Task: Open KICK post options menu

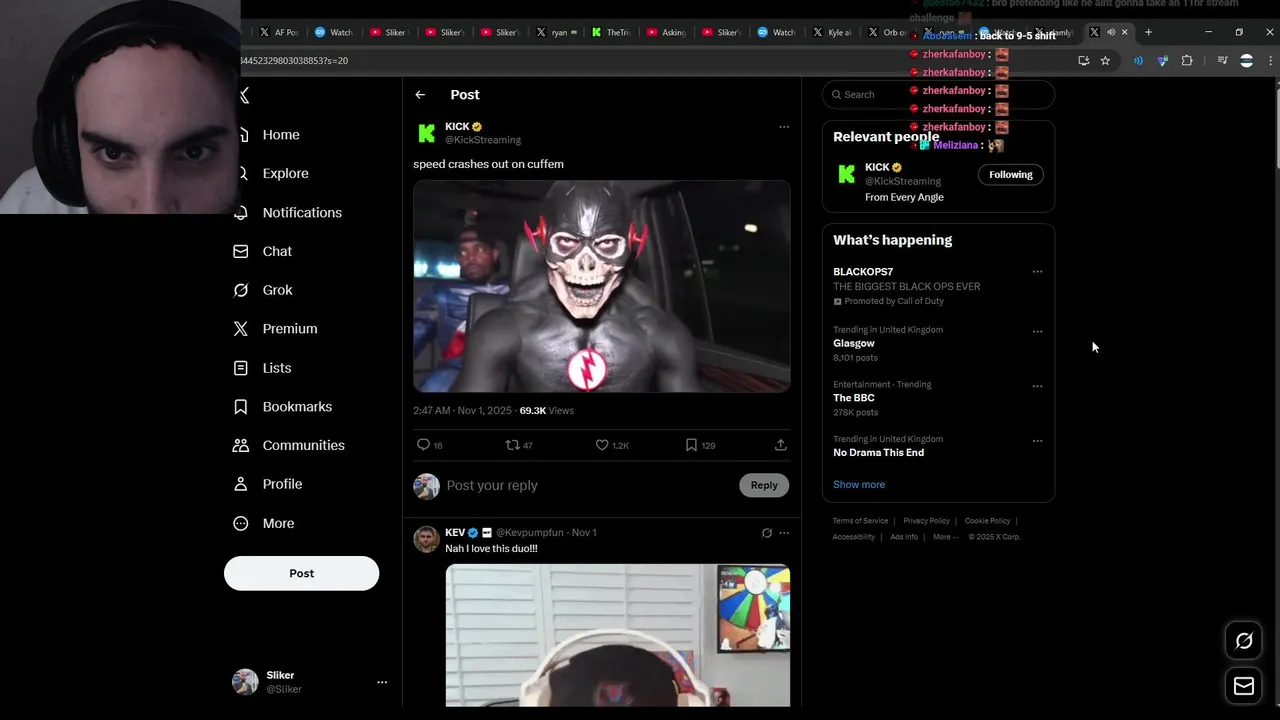Action: point(784,127)
